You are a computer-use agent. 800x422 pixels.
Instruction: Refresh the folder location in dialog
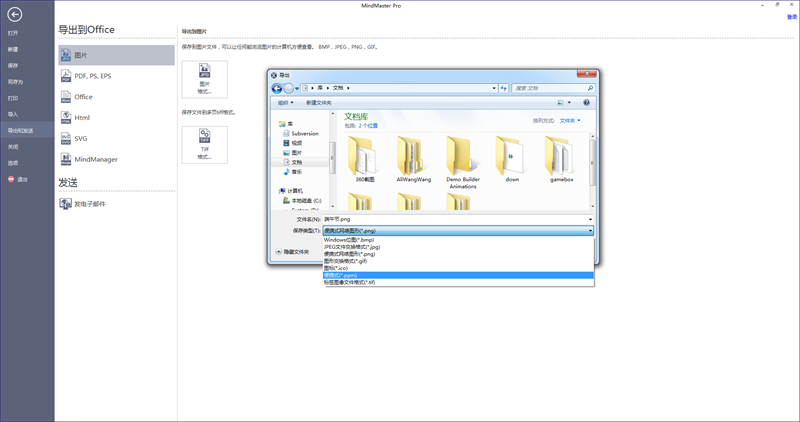coord(504,88)
